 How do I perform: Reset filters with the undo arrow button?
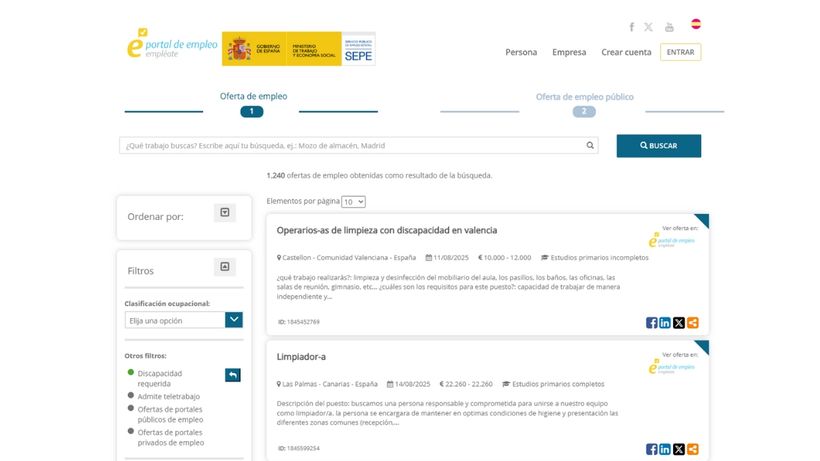232,375
